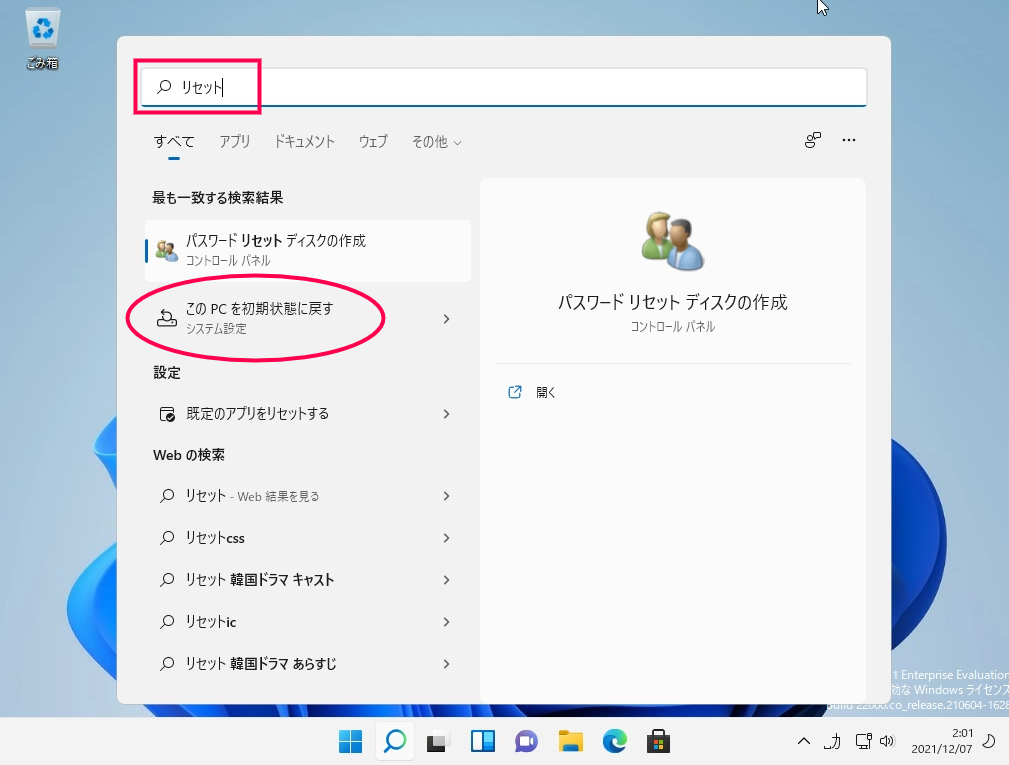Click the Windows Start button
Image resolution: width=1009 pixels, height=765 pixels.
(x=351, y=741)
